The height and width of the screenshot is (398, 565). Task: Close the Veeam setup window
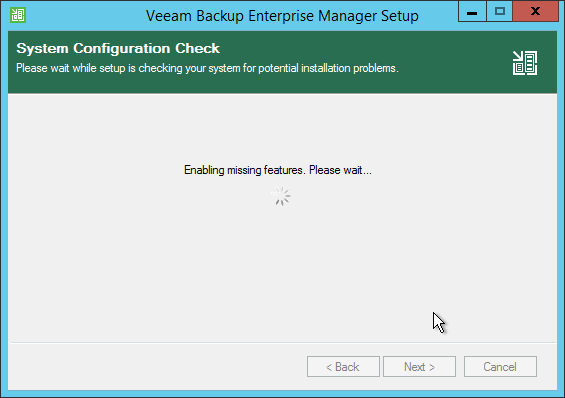pyautogui.click(x=535, y=12)
